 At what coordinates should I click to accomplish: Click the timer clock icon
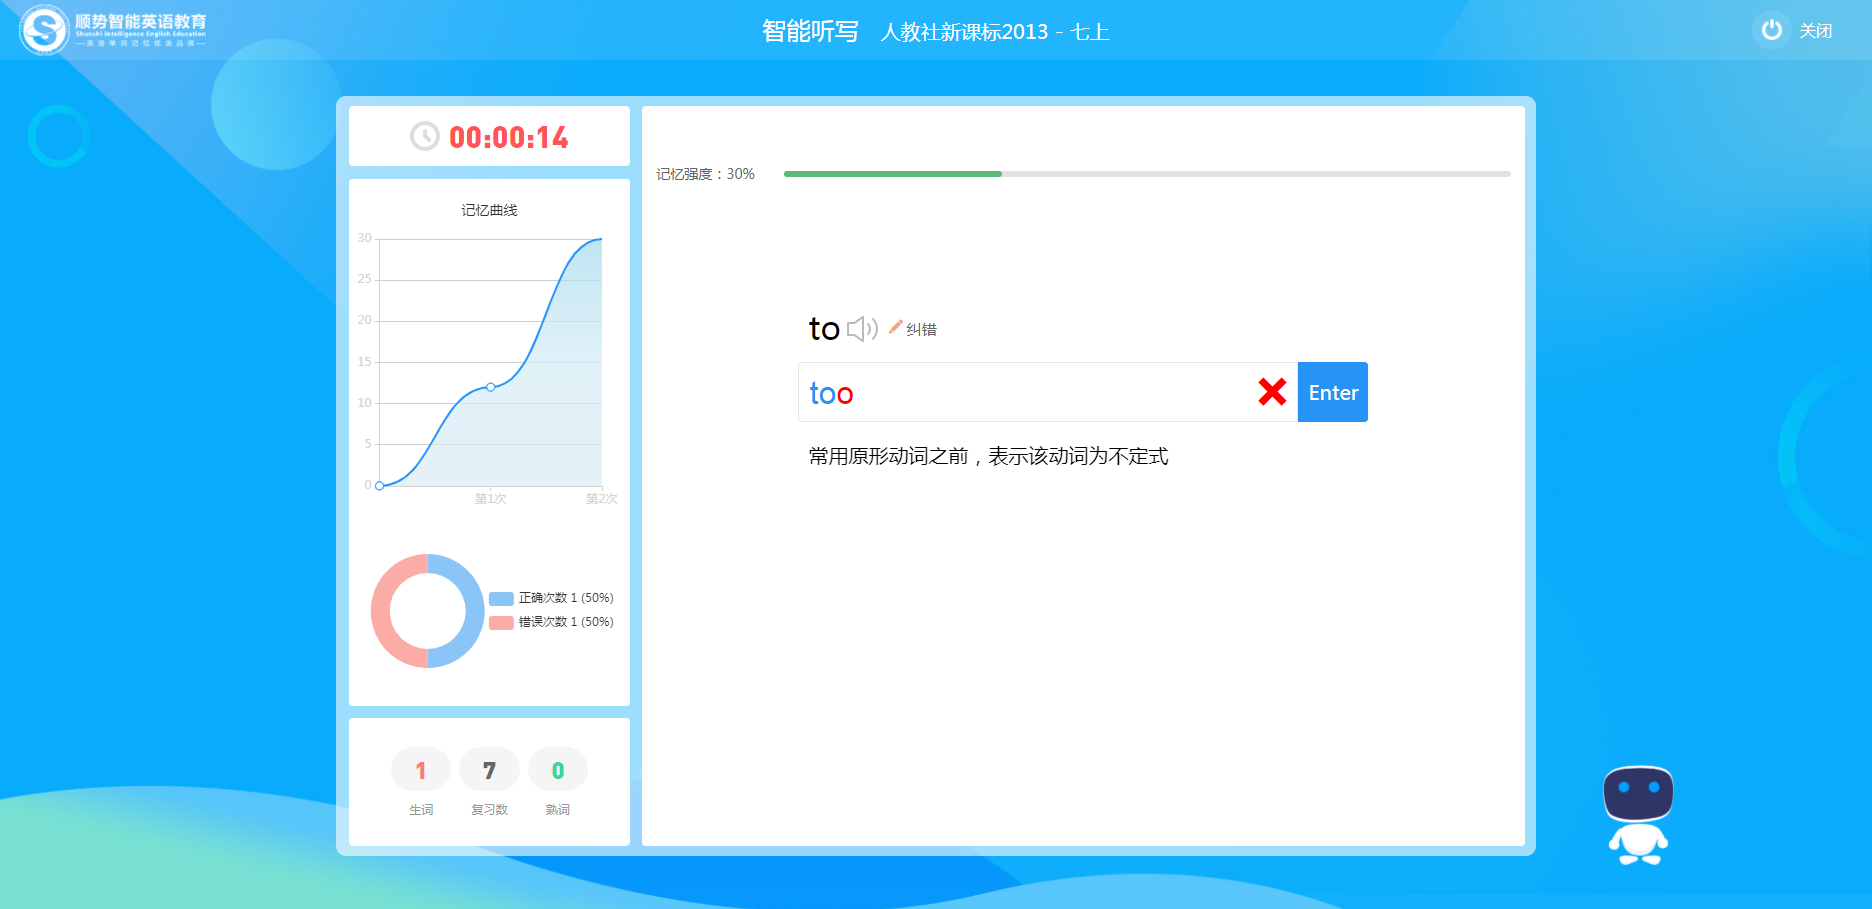tap(425, 136)
